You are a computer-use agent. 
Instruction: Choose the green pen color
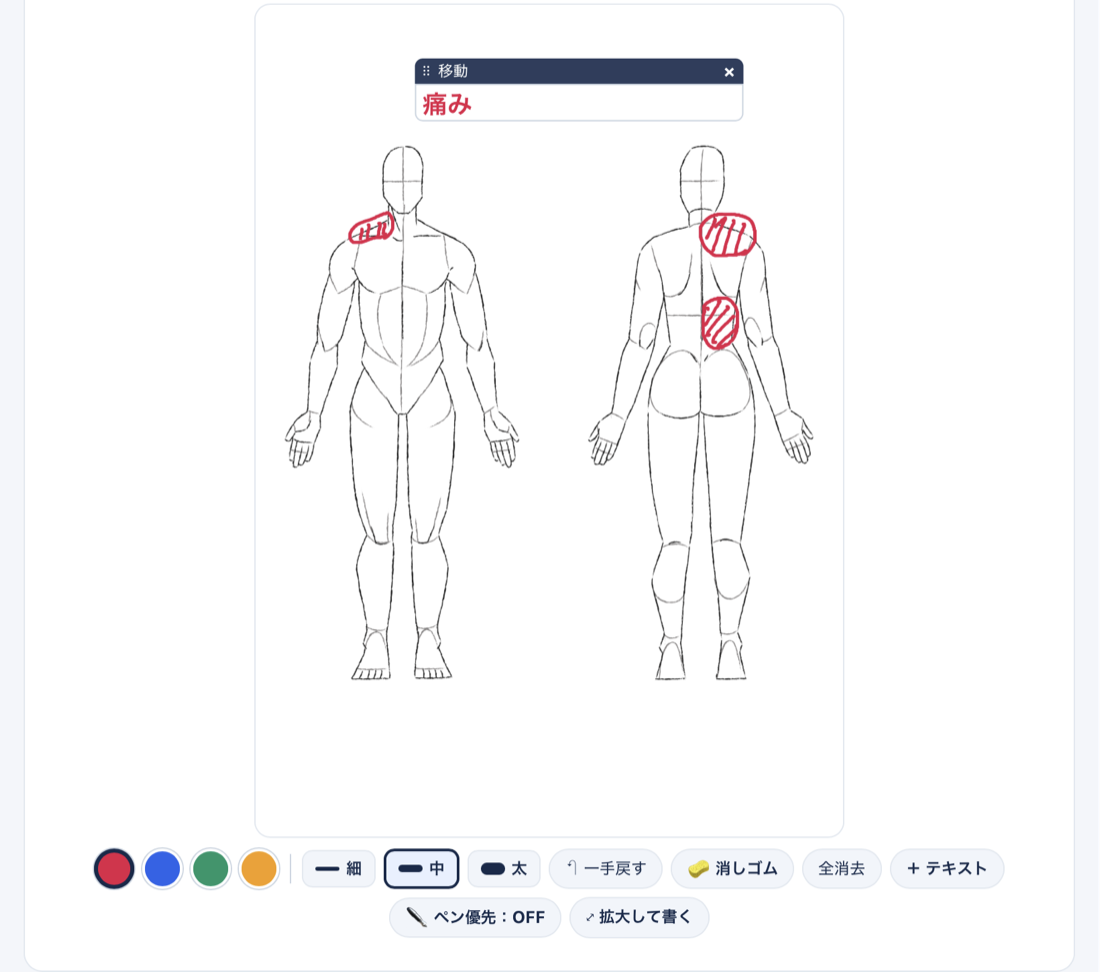(210, 868)
